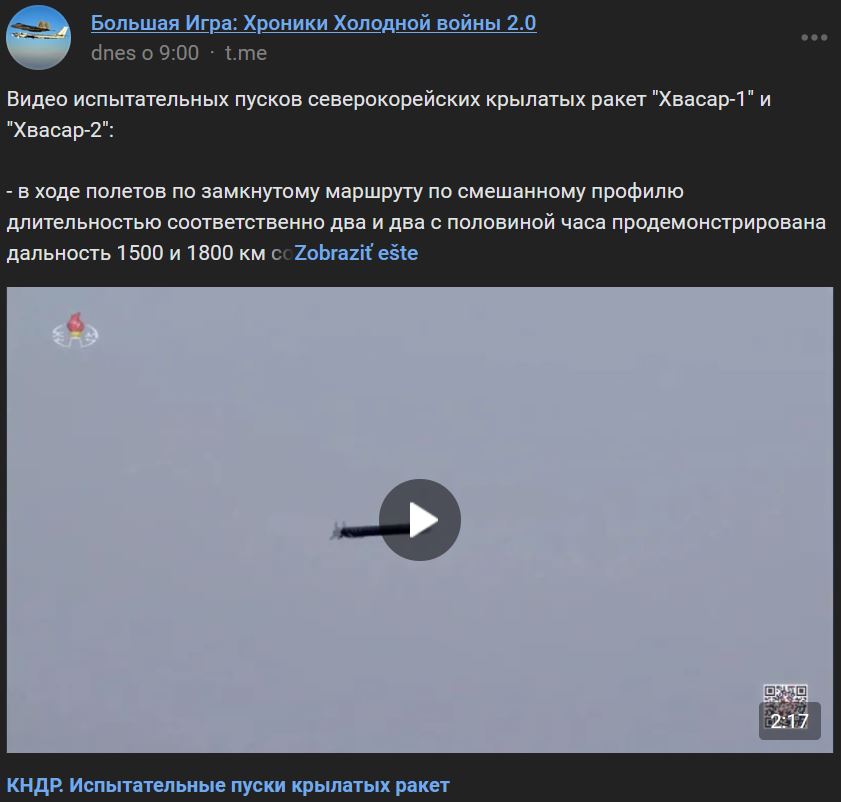Play the missile test video
Image resolution: width=841 pixels, height=802 pixels.
click(420, 519)
